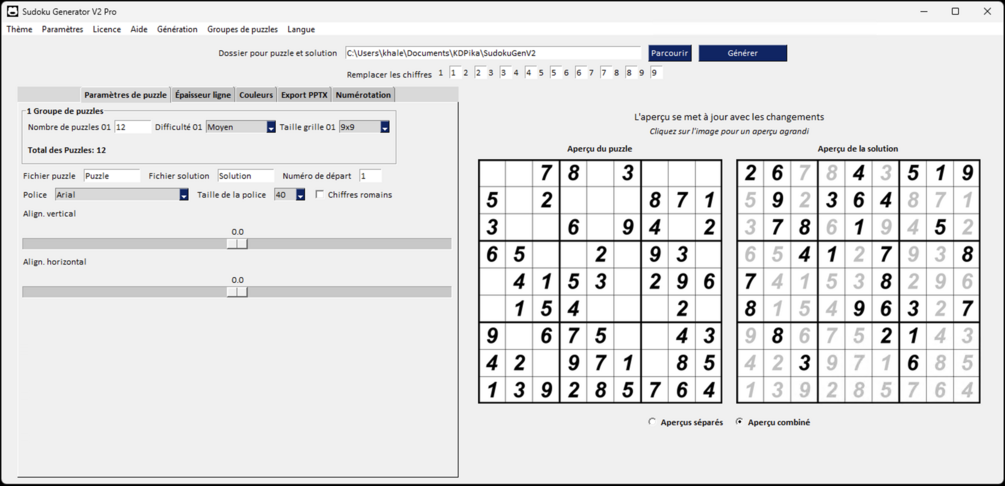Expand the Taille de la police dropdown
This screenshot has width=1005, height=486.
pyautogui.click(x=300, y=194)
